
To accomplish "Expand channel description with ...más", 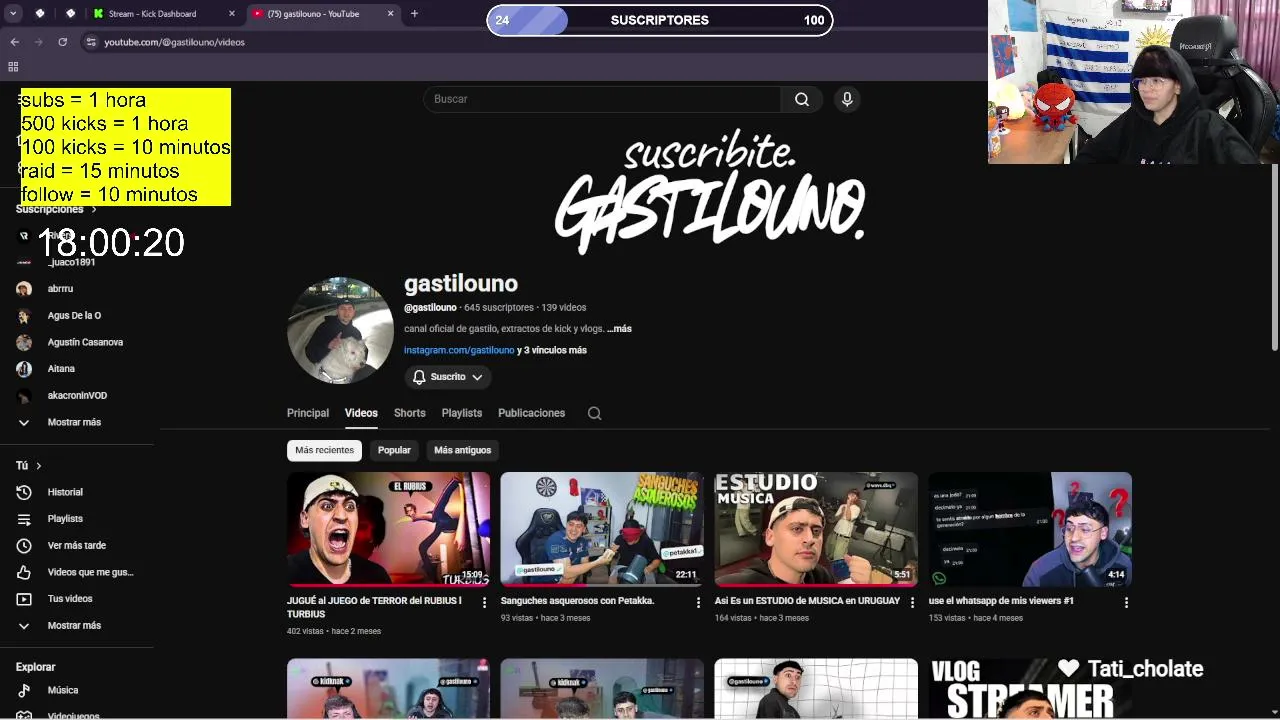I will 619,329.
